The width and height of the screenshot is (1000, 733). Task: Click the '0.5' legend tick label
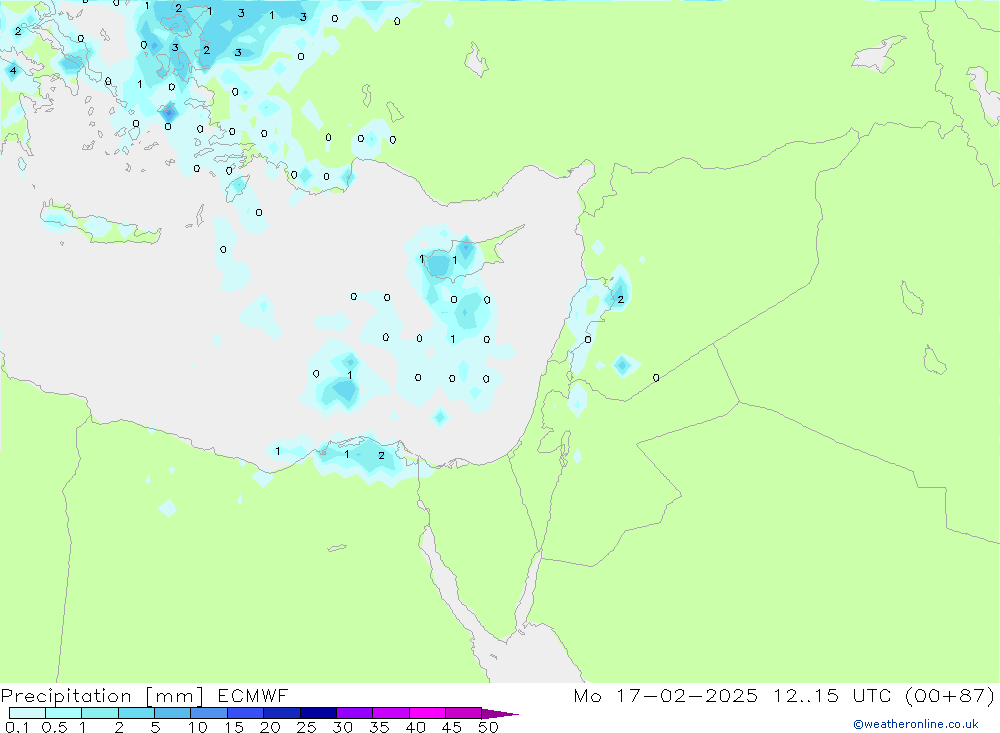(54, 727)
